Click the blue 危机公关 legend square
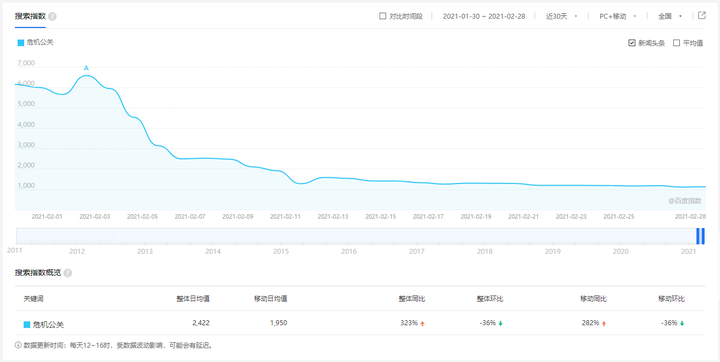Image resolution: width=720 pixels, height=362 pixels. pyautogui.click(x=21, y=43)
